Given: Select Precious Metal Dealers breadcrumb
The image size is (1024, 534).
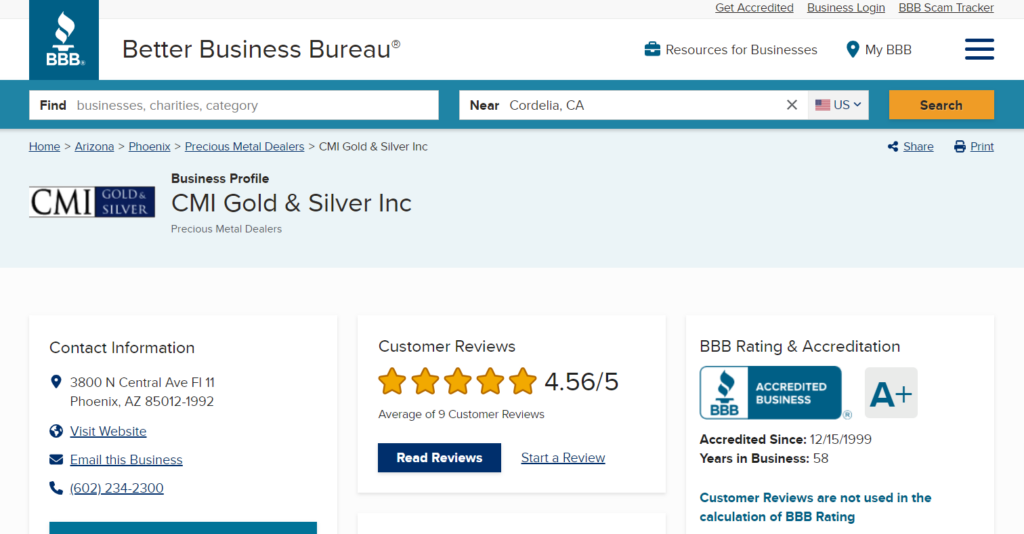Looking at the screenshot, I should 244,147.
